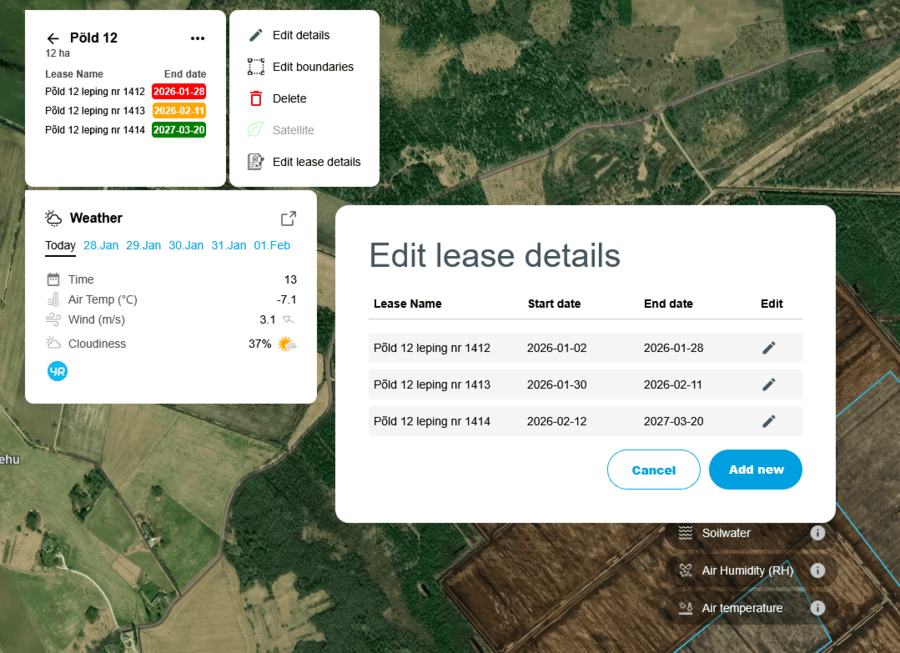Open Edit lease details menu entry
The image size is (900, 653).
(316, 162)
